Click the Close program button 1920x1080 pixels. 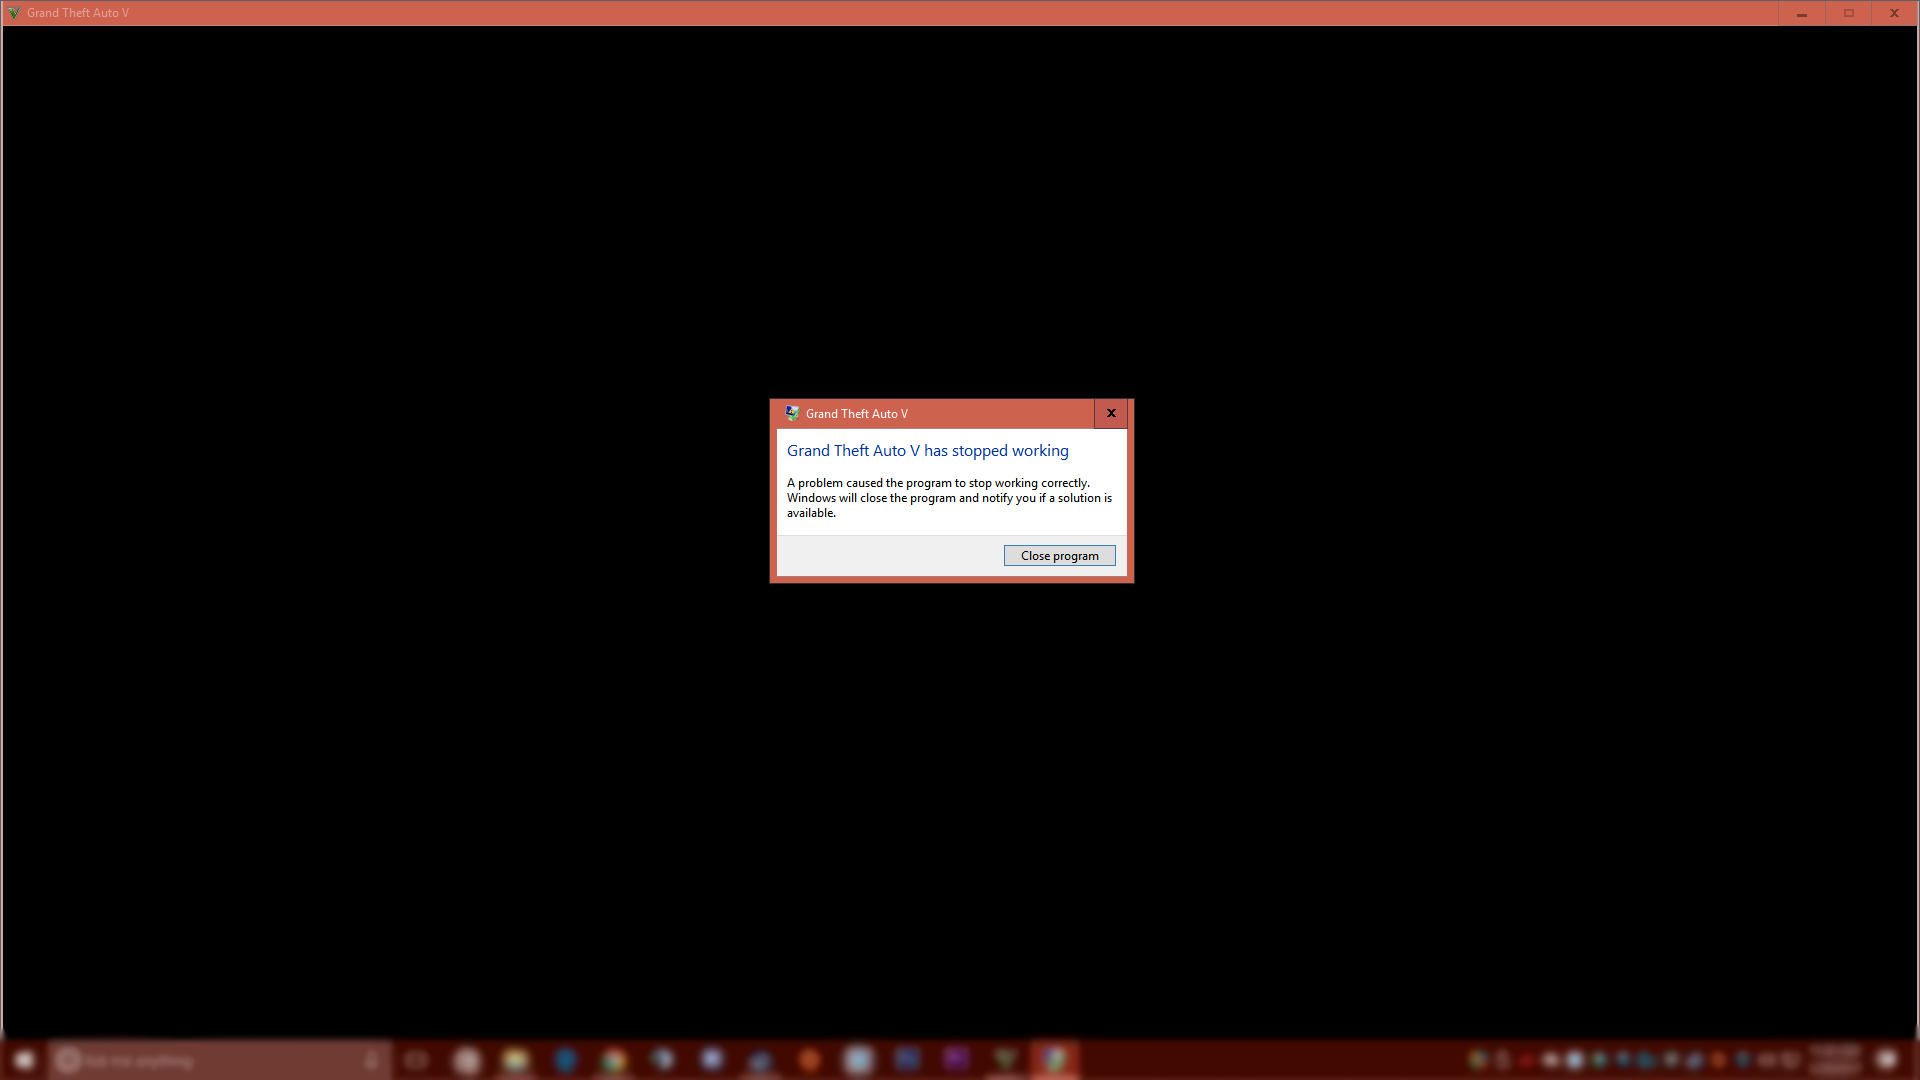[1059, 556]
